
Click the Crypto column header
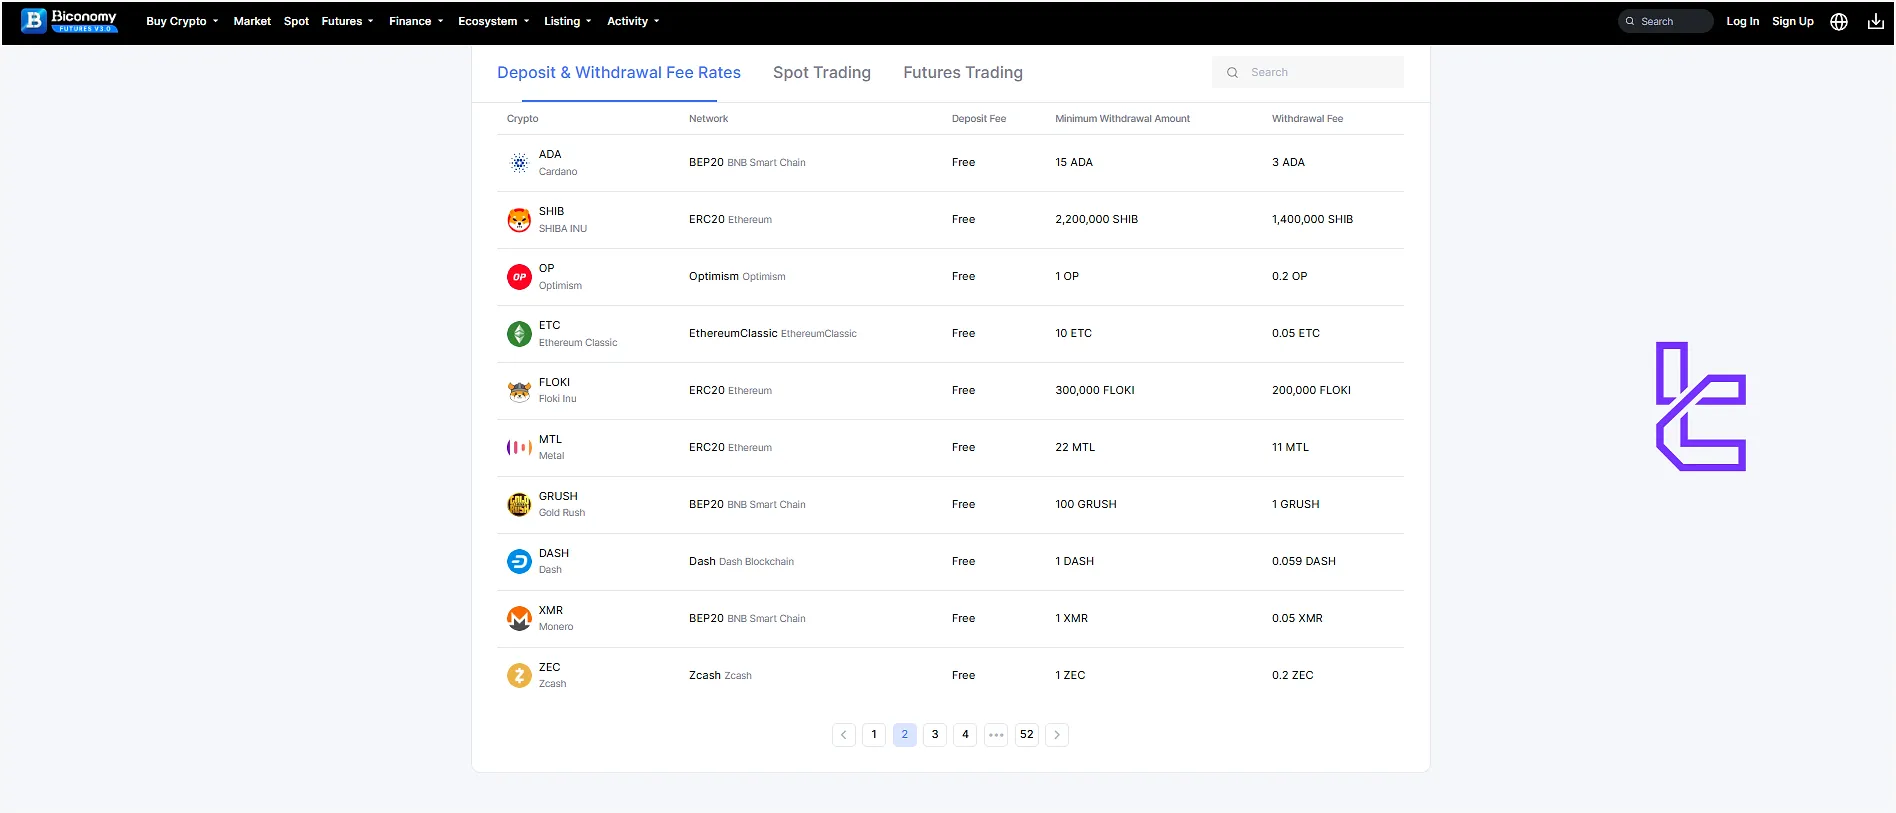[522, 119]
